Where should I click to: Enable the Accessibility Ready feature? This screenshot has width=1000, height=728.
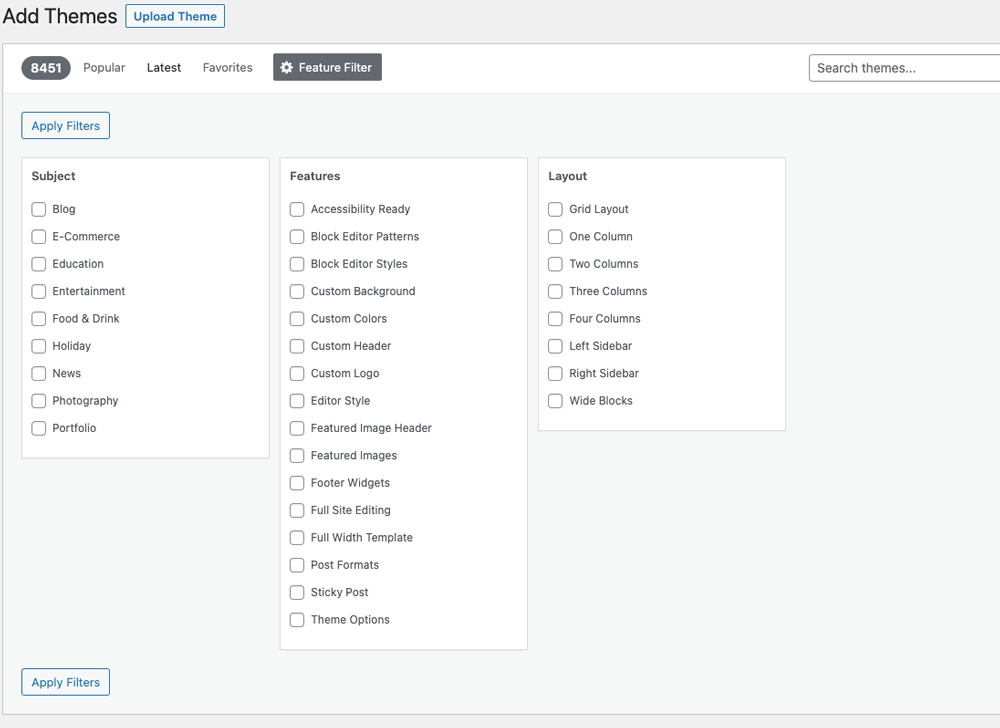point(297,209)
